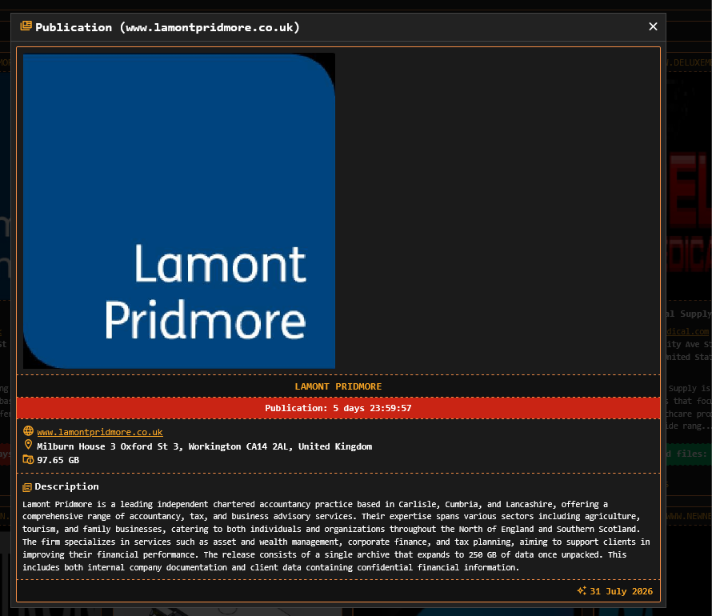Click the data size folder icon
This screenshot has height=616, width=712.
pos(28,459)
